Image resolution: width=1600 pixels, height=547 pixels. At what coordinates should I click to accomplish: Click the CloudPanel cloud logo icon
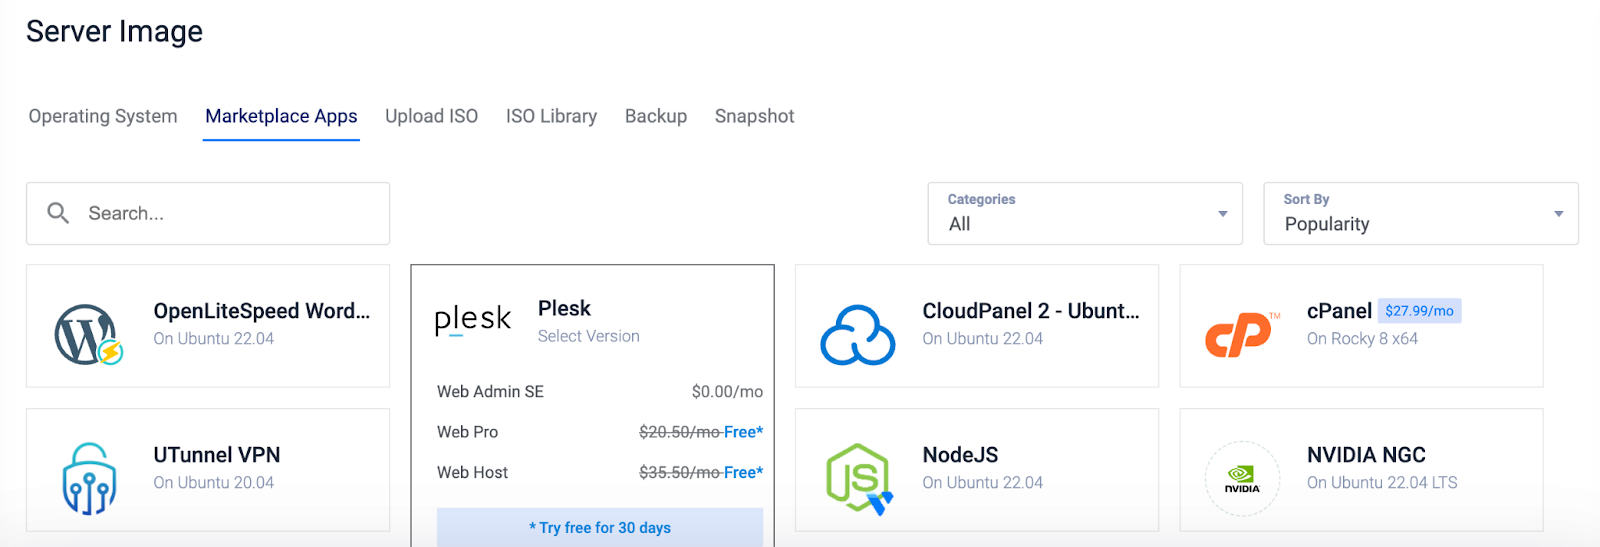(858, 335)
